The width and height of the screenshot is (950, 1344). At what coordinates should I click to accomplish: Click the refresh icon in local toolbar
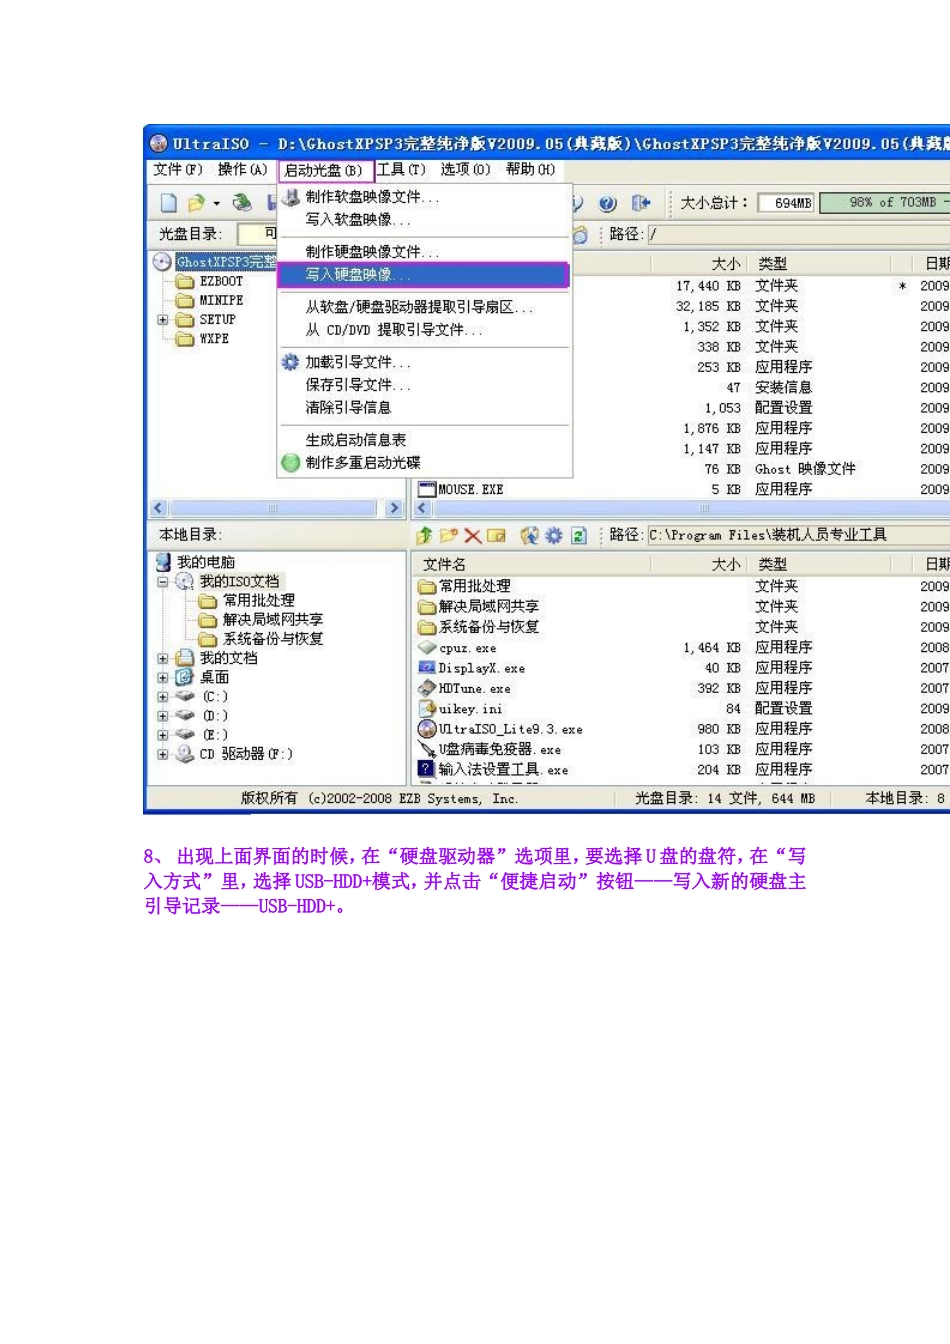click(578, 535)
